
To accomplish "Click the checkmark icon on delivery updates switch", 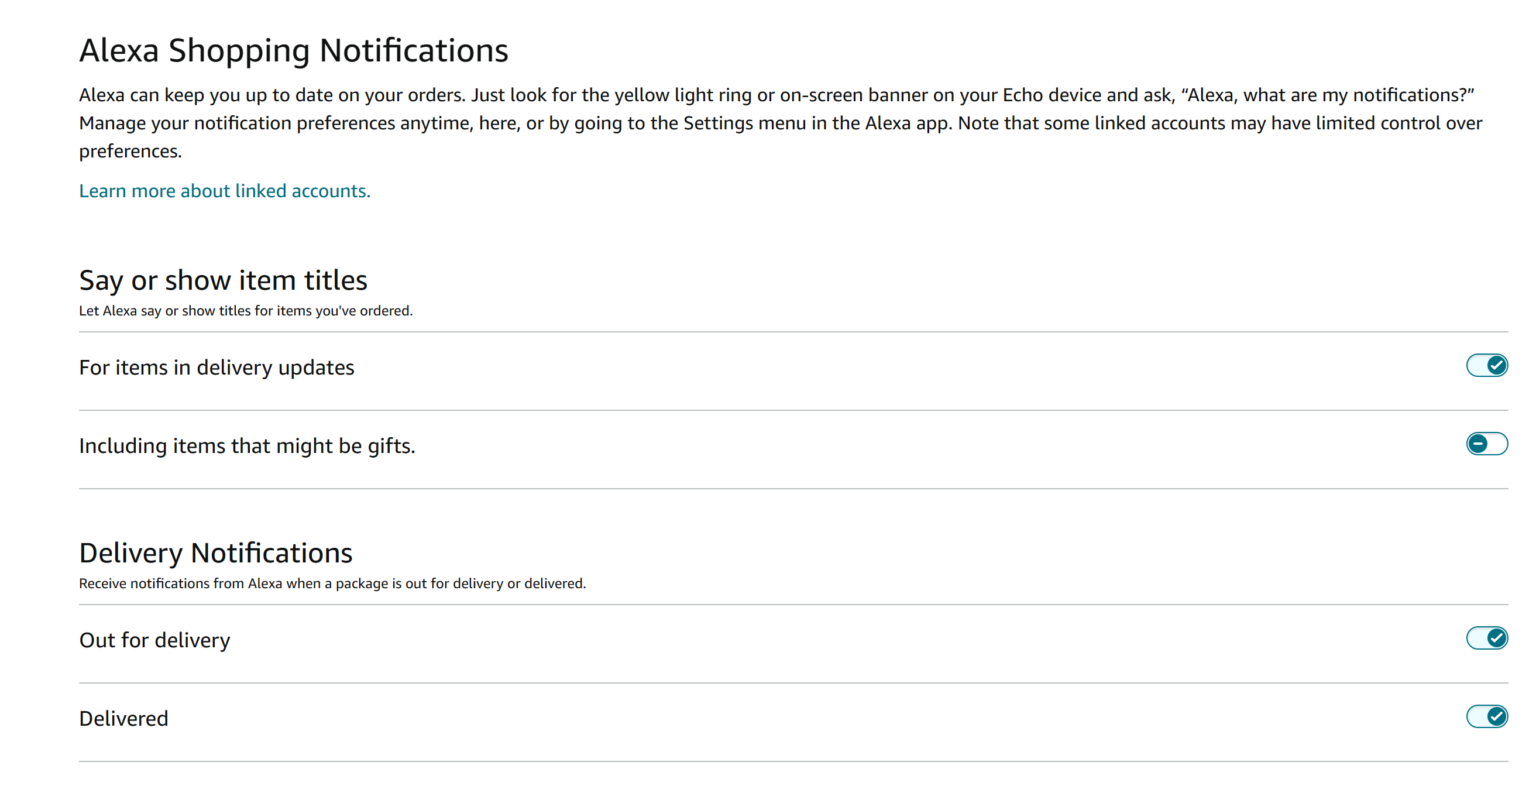I will 1496,366.
